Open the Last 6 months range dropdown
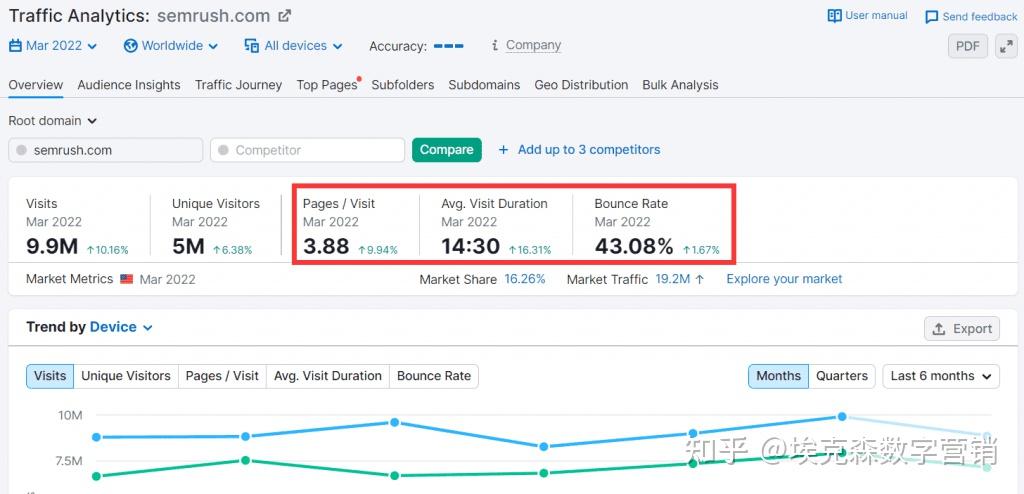This screenshot has height=494, width=1024. pos(941,376)
